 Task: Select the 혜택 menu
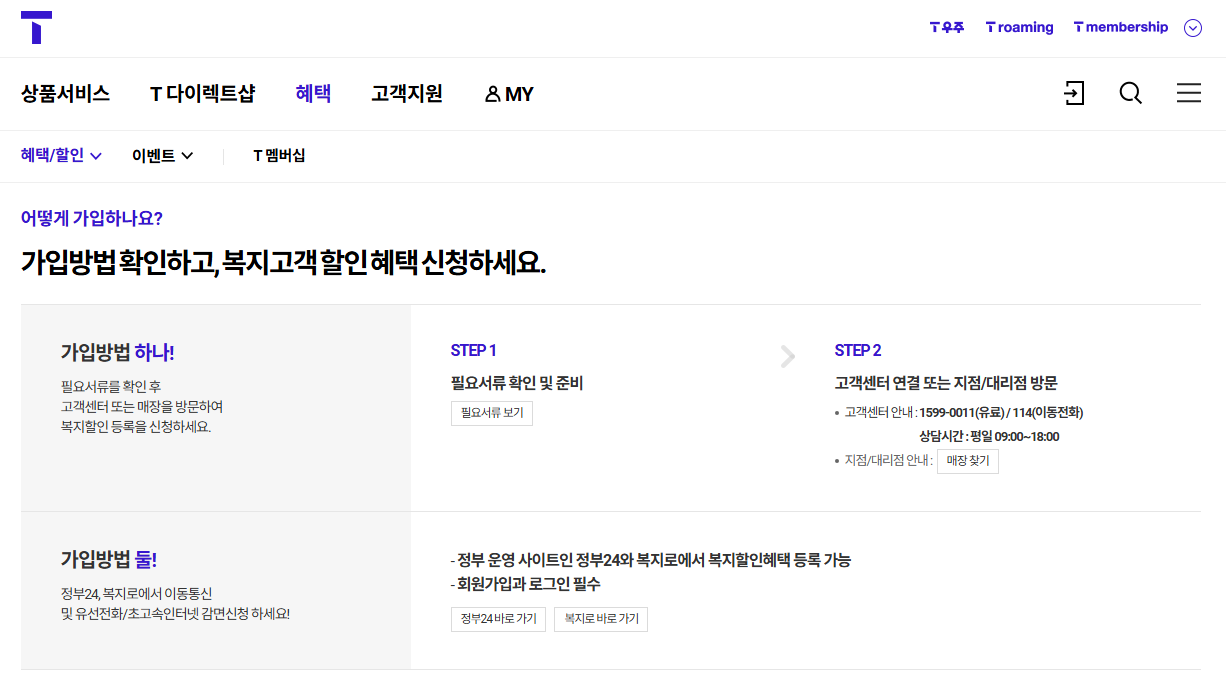pos(313,94)
